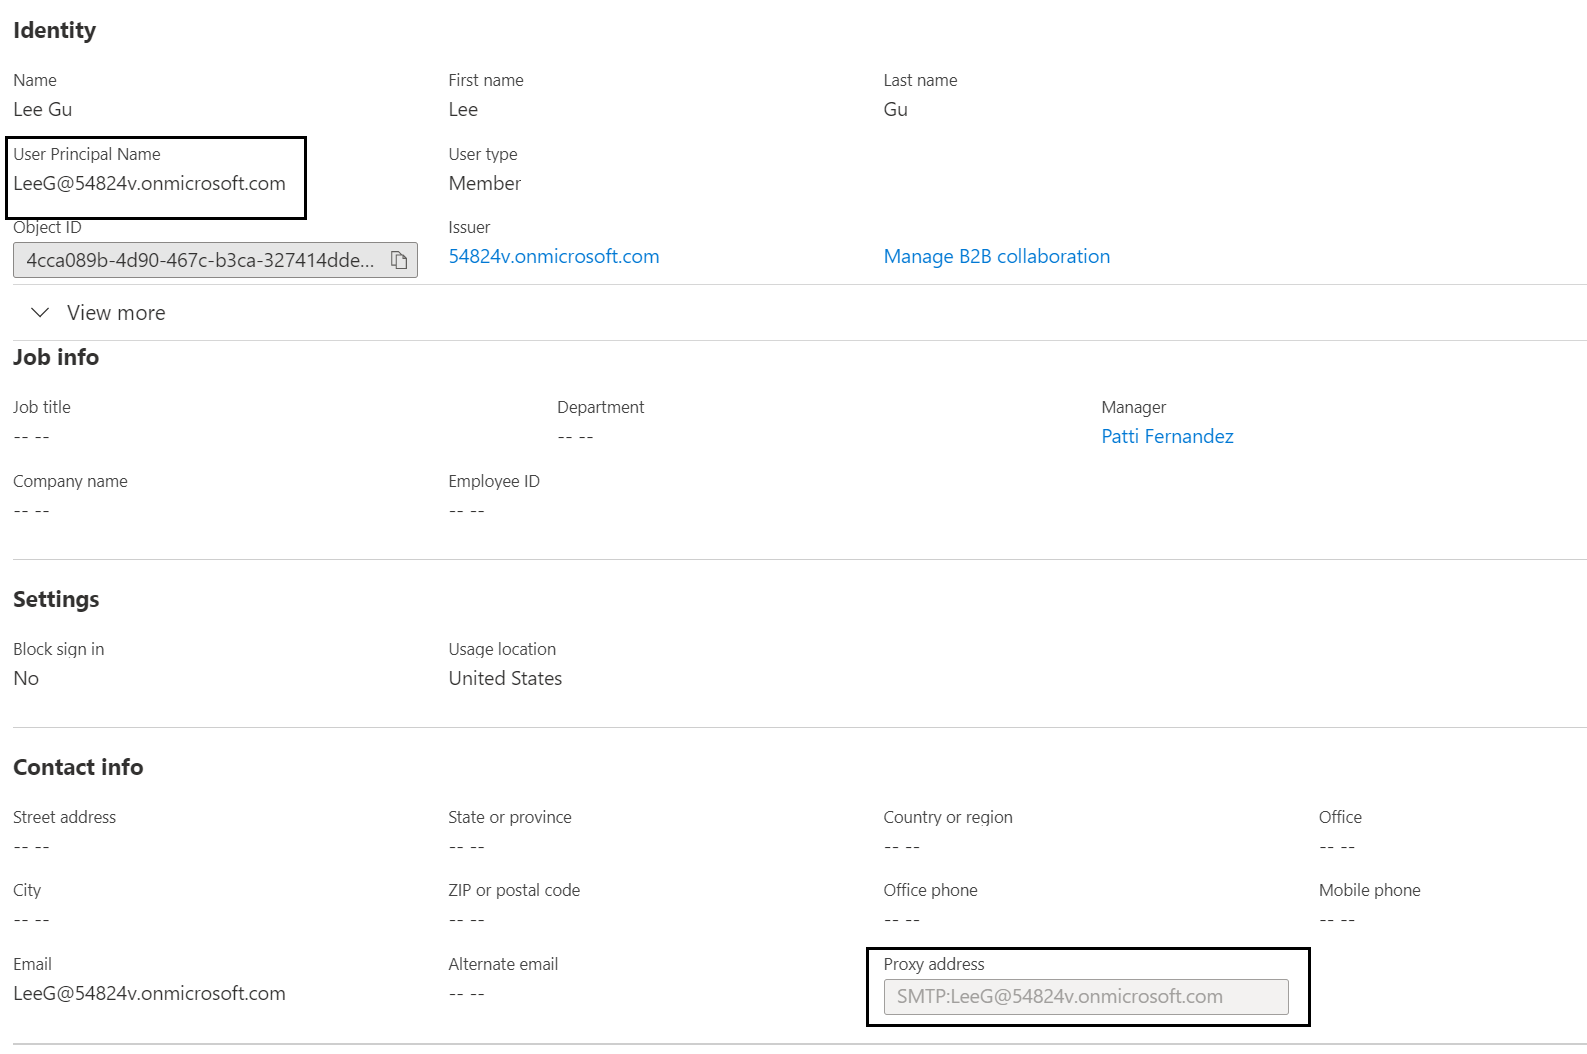
Task: Click the View more label text
Action: (116, 313)
